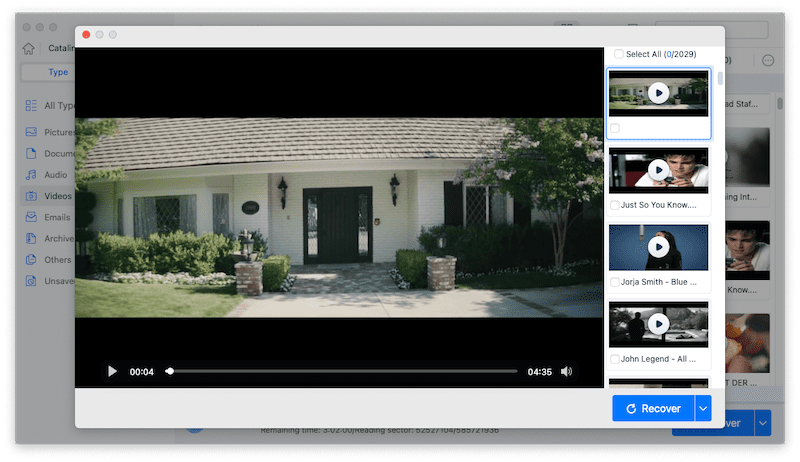The image size is (800, 462).
Task: Click the video seek bar track
Action: tap(341, 371)
